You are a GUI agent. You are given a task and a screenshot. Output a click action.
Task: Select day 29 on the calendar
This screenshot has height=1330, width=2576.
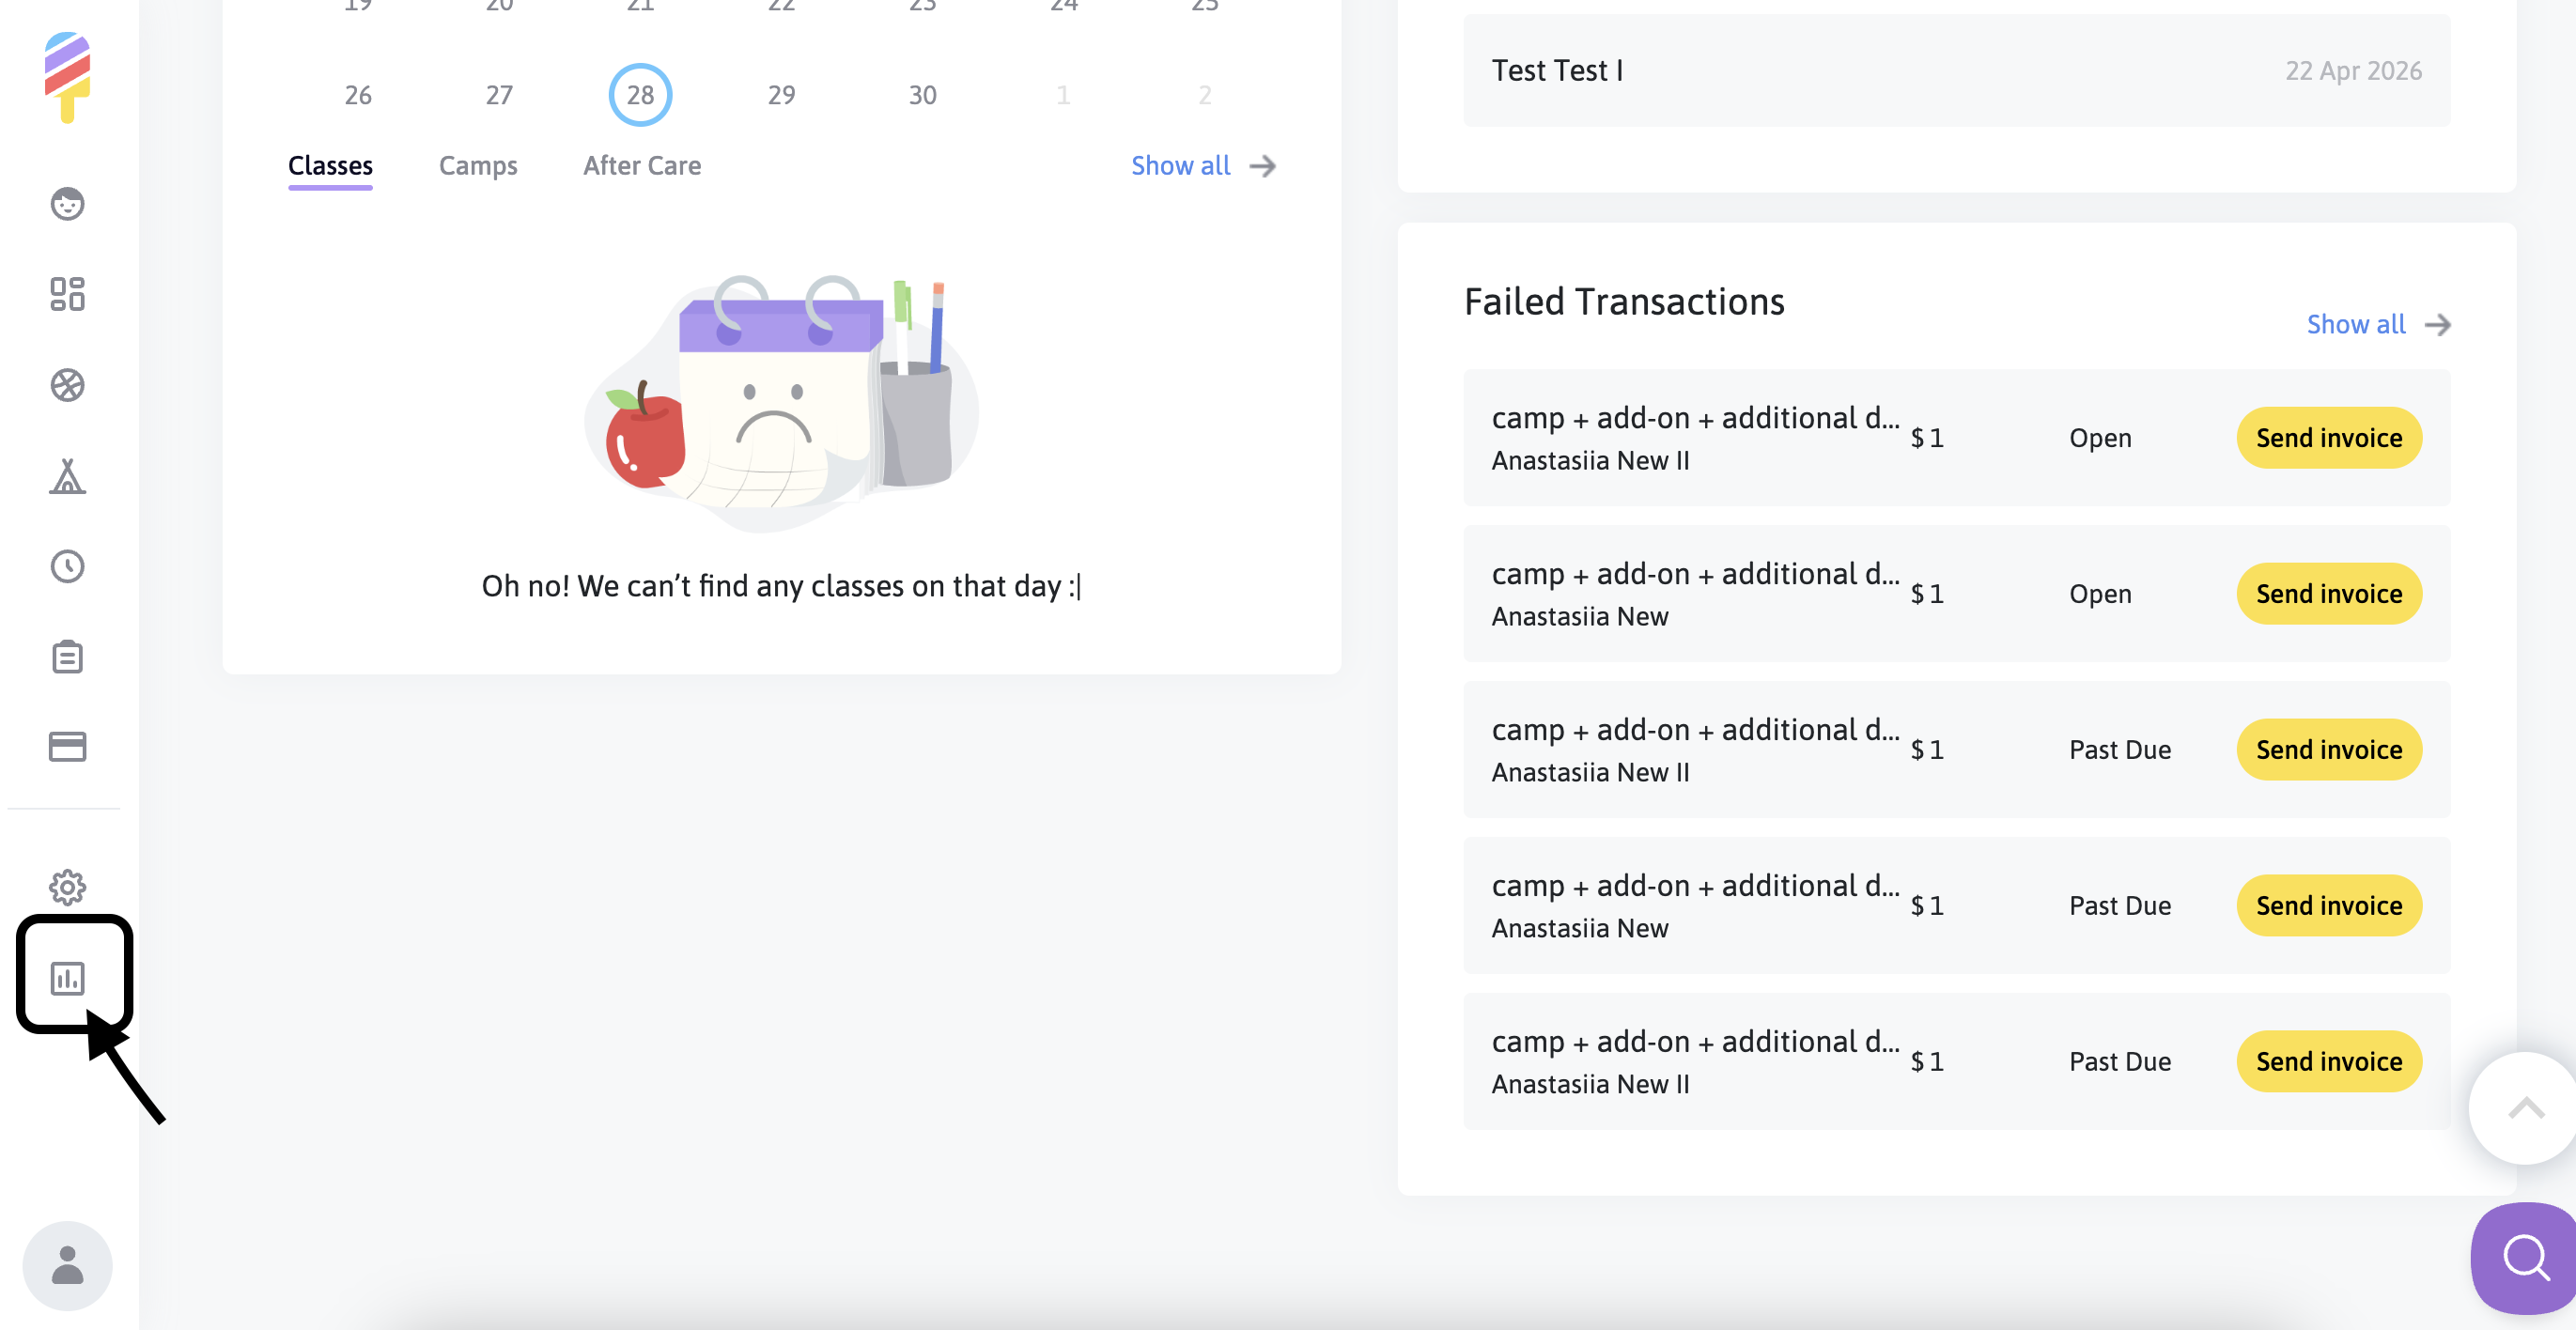(x=781, y=95)
